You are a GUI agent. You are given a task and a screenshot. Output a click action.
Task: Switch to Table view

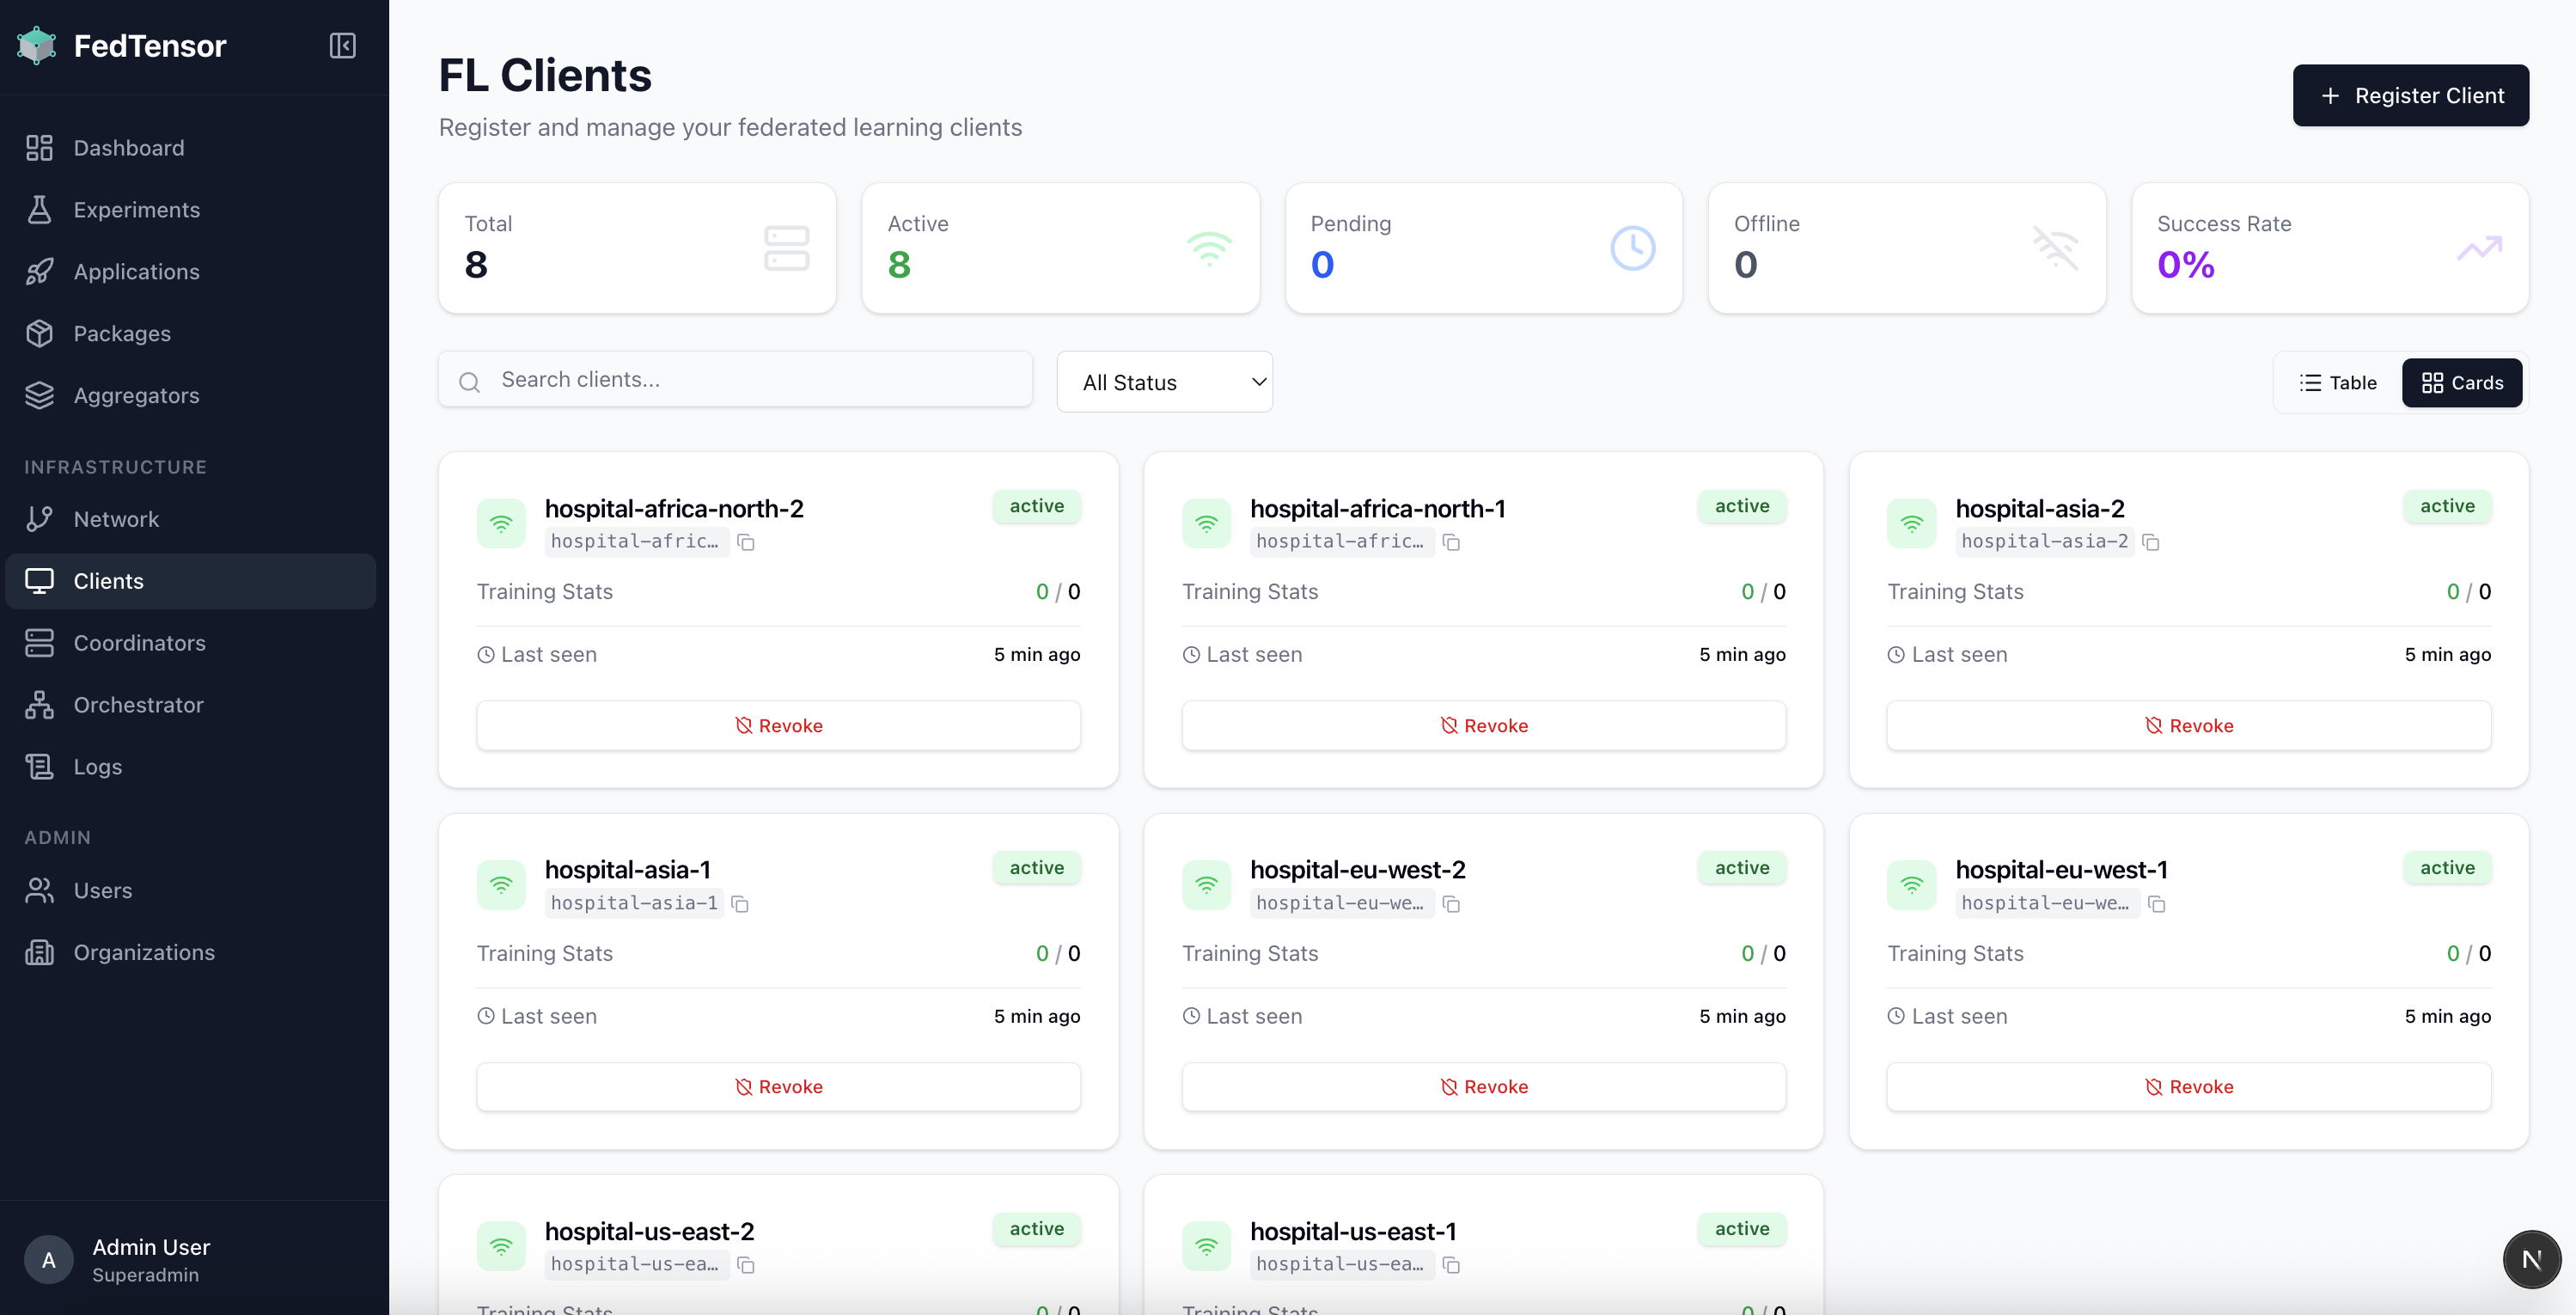(2337, 383)
